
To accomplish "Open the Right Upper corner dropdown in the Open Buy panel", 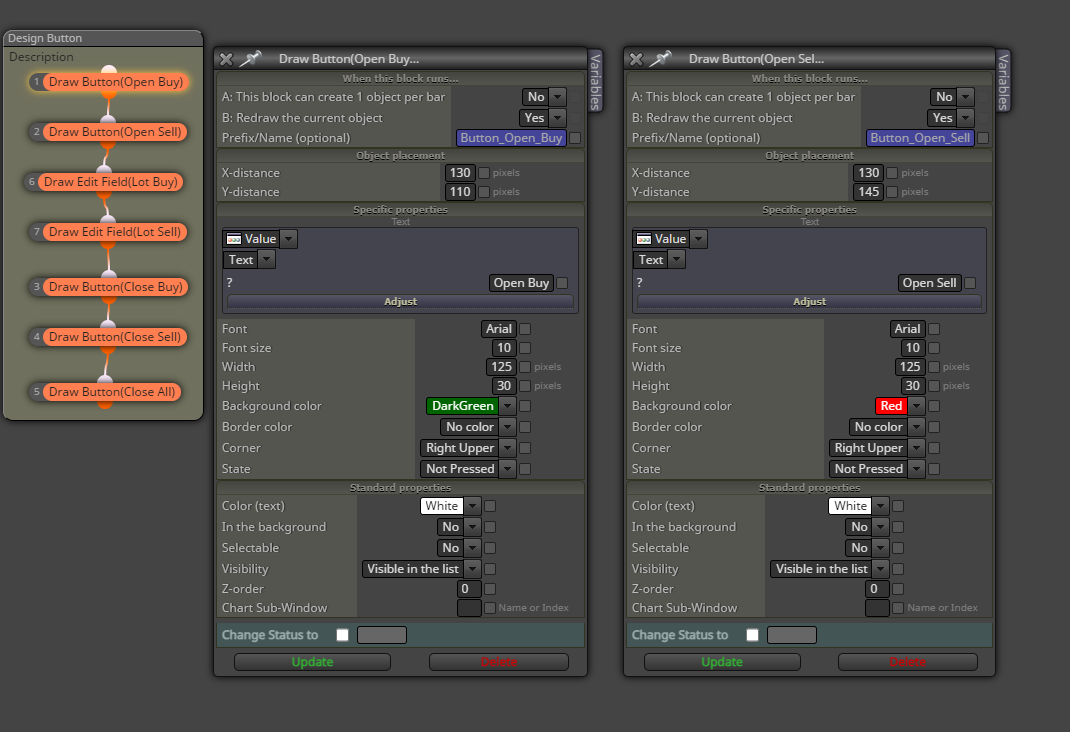I will pyautogui.click(x=507, y=448).
